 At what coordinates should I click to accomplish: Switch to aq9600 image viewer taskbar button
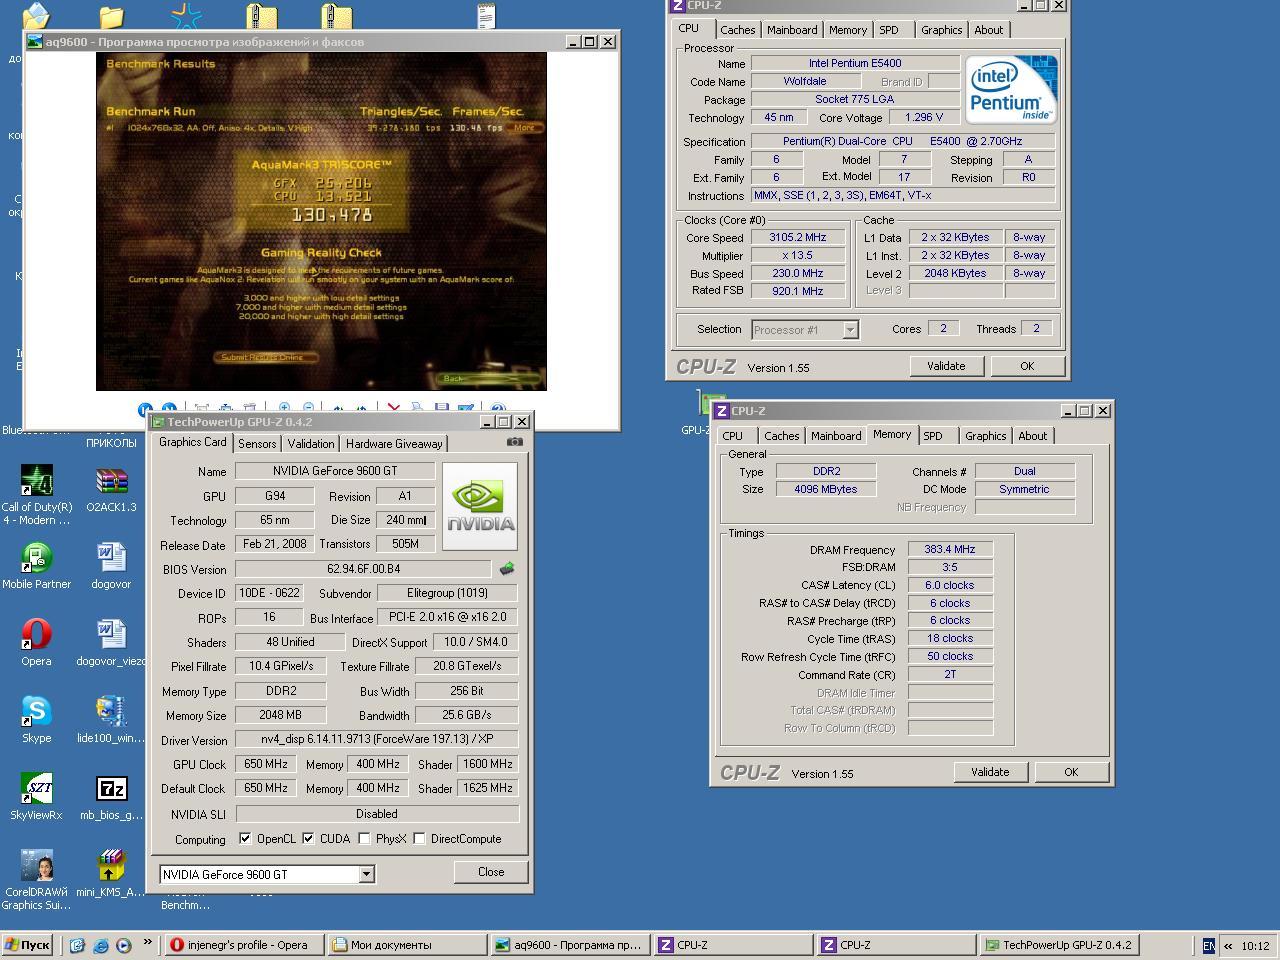coord(570,945)
